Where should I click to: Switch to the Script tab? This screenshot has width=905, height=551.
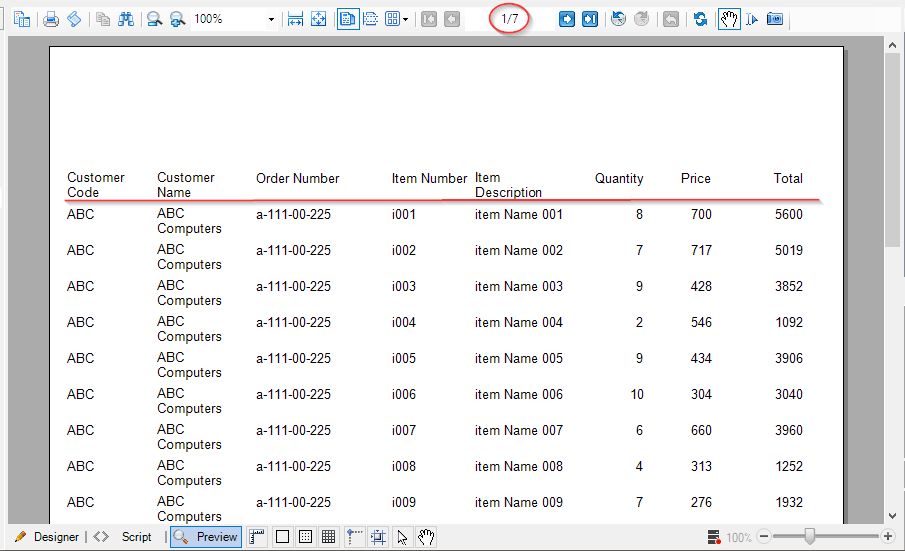pyautogui.click(x=124, y=537)
